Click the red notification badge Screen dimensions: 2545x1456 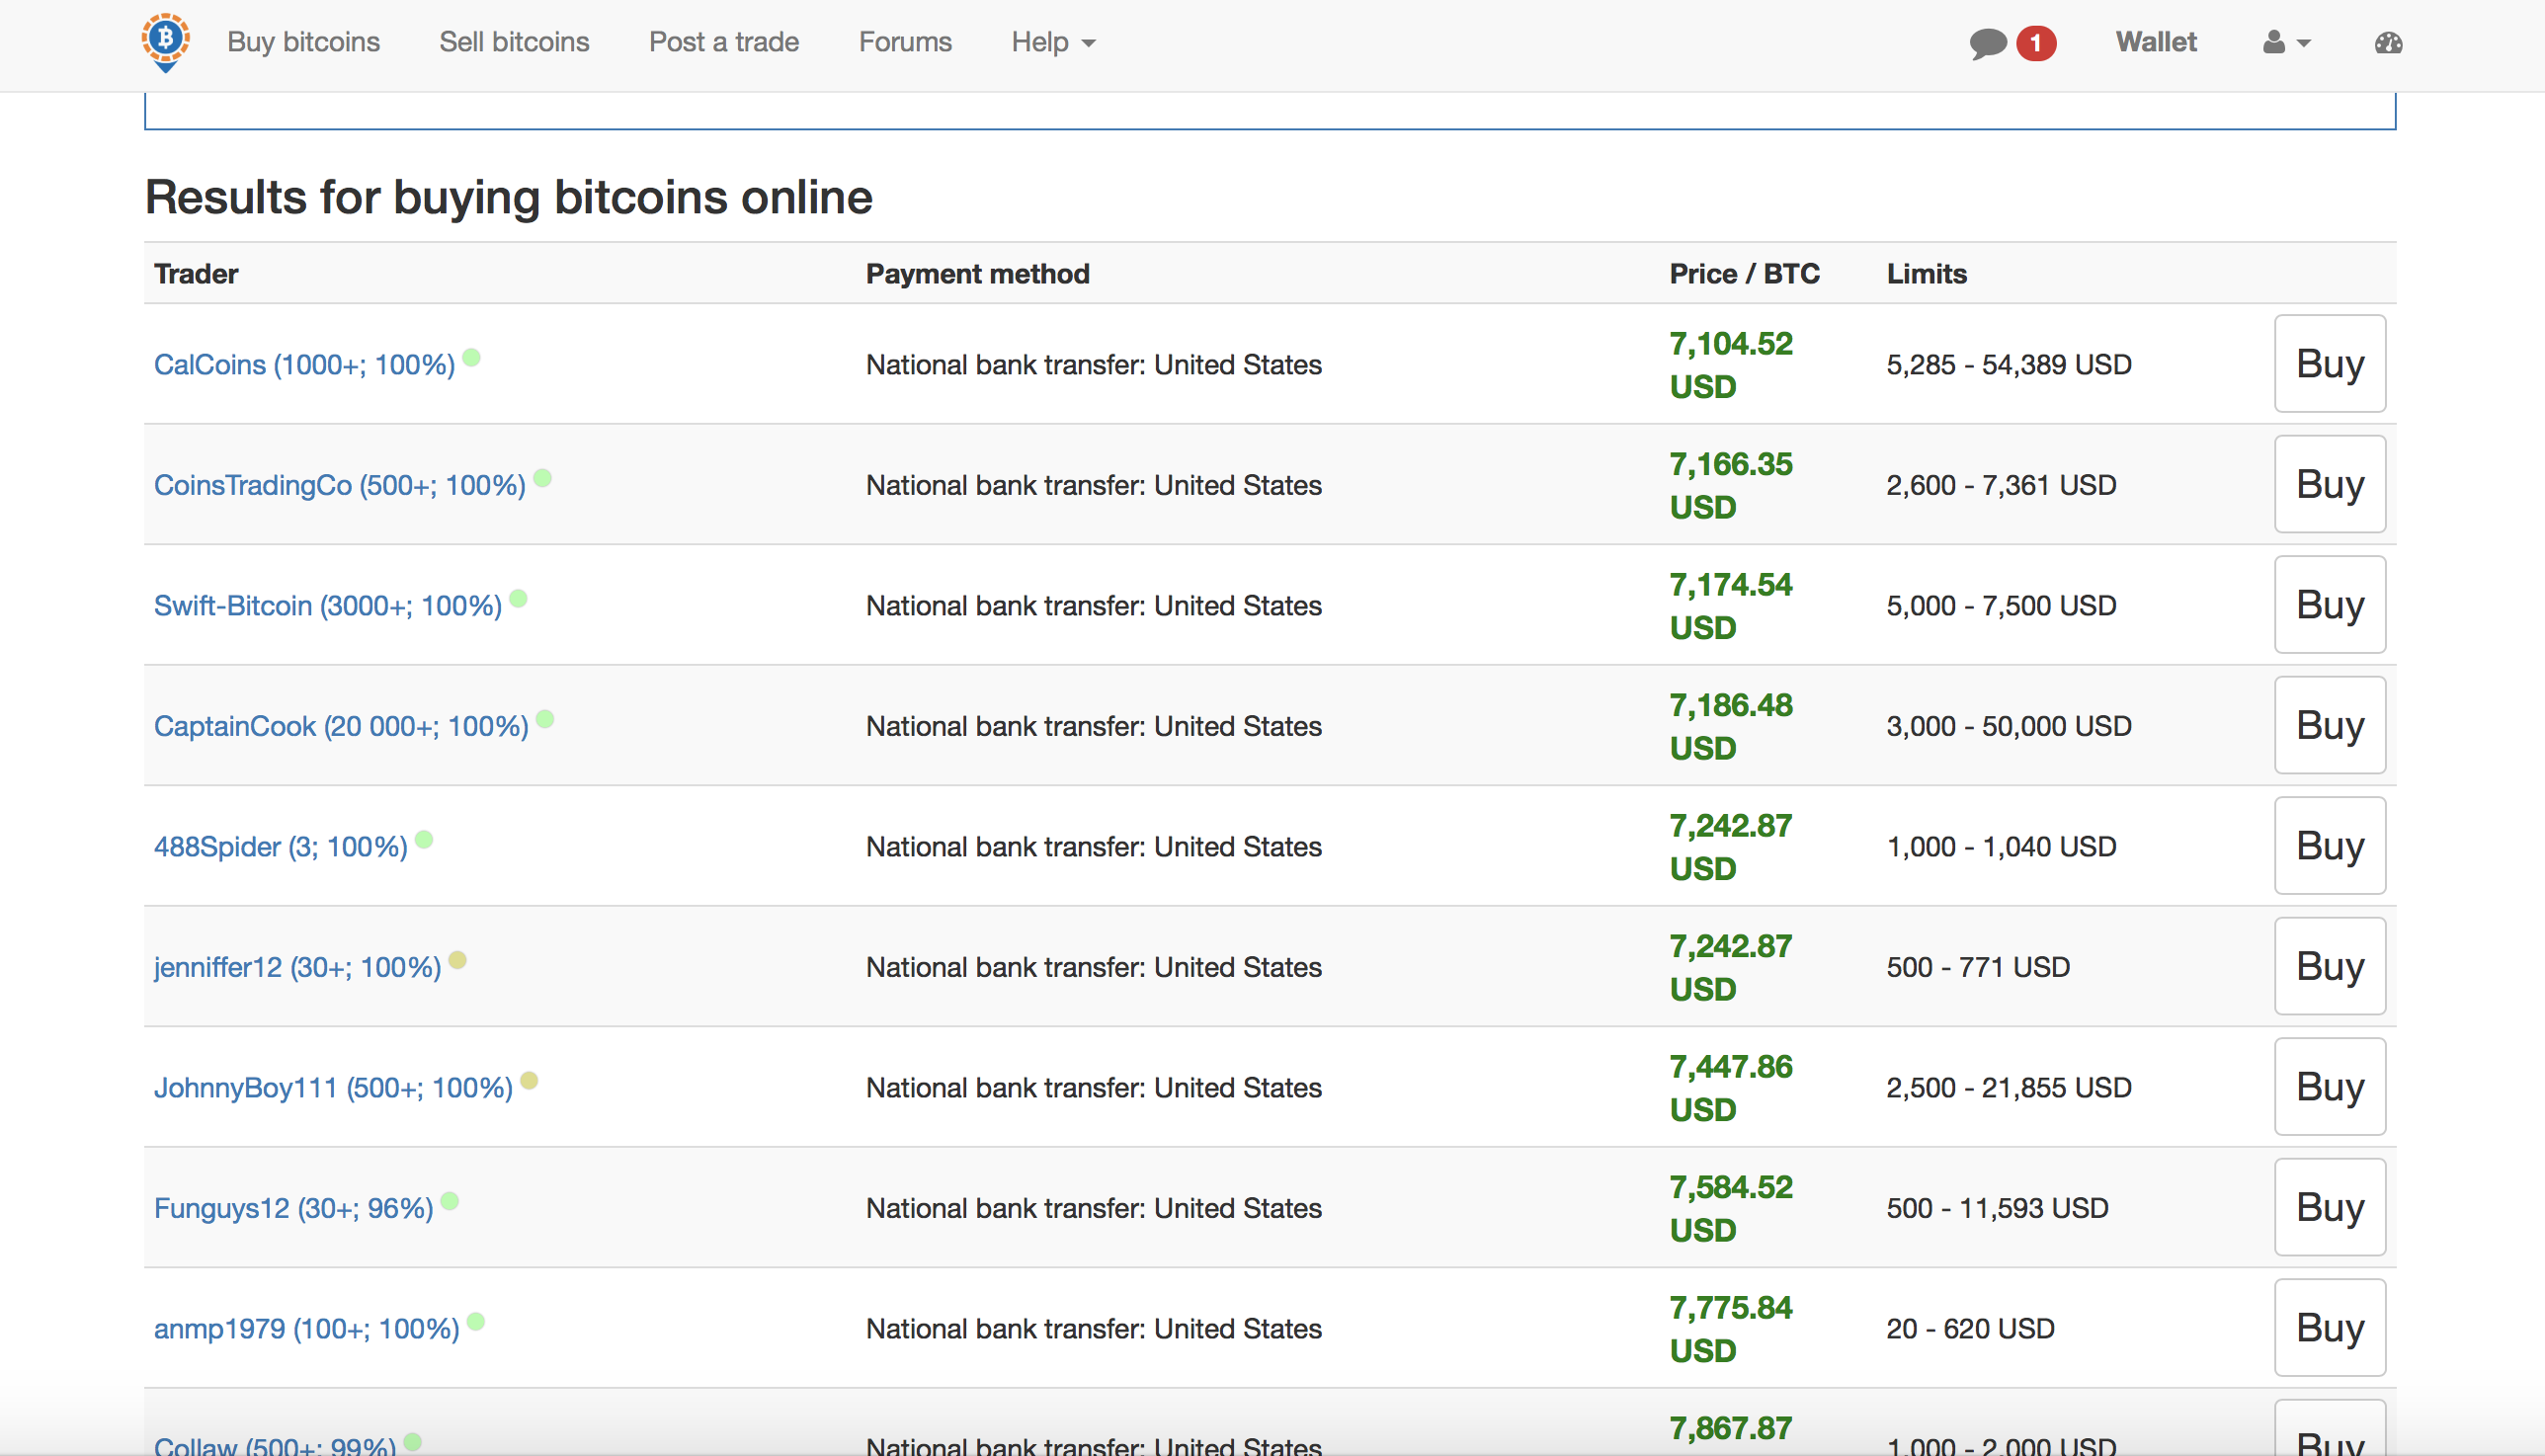point(2035,43)
